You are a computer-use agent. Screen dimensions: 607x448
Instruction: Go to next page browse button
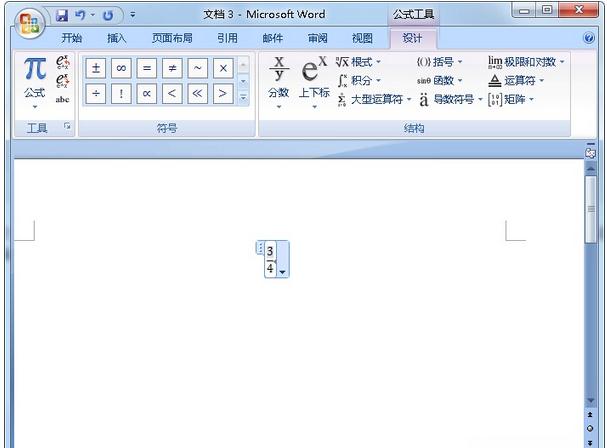pos(590,442)
